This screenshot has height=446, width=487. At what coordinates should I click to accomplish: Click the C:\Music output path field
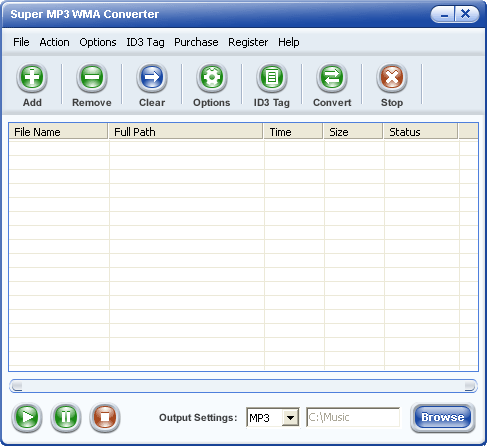pos(353,417)
